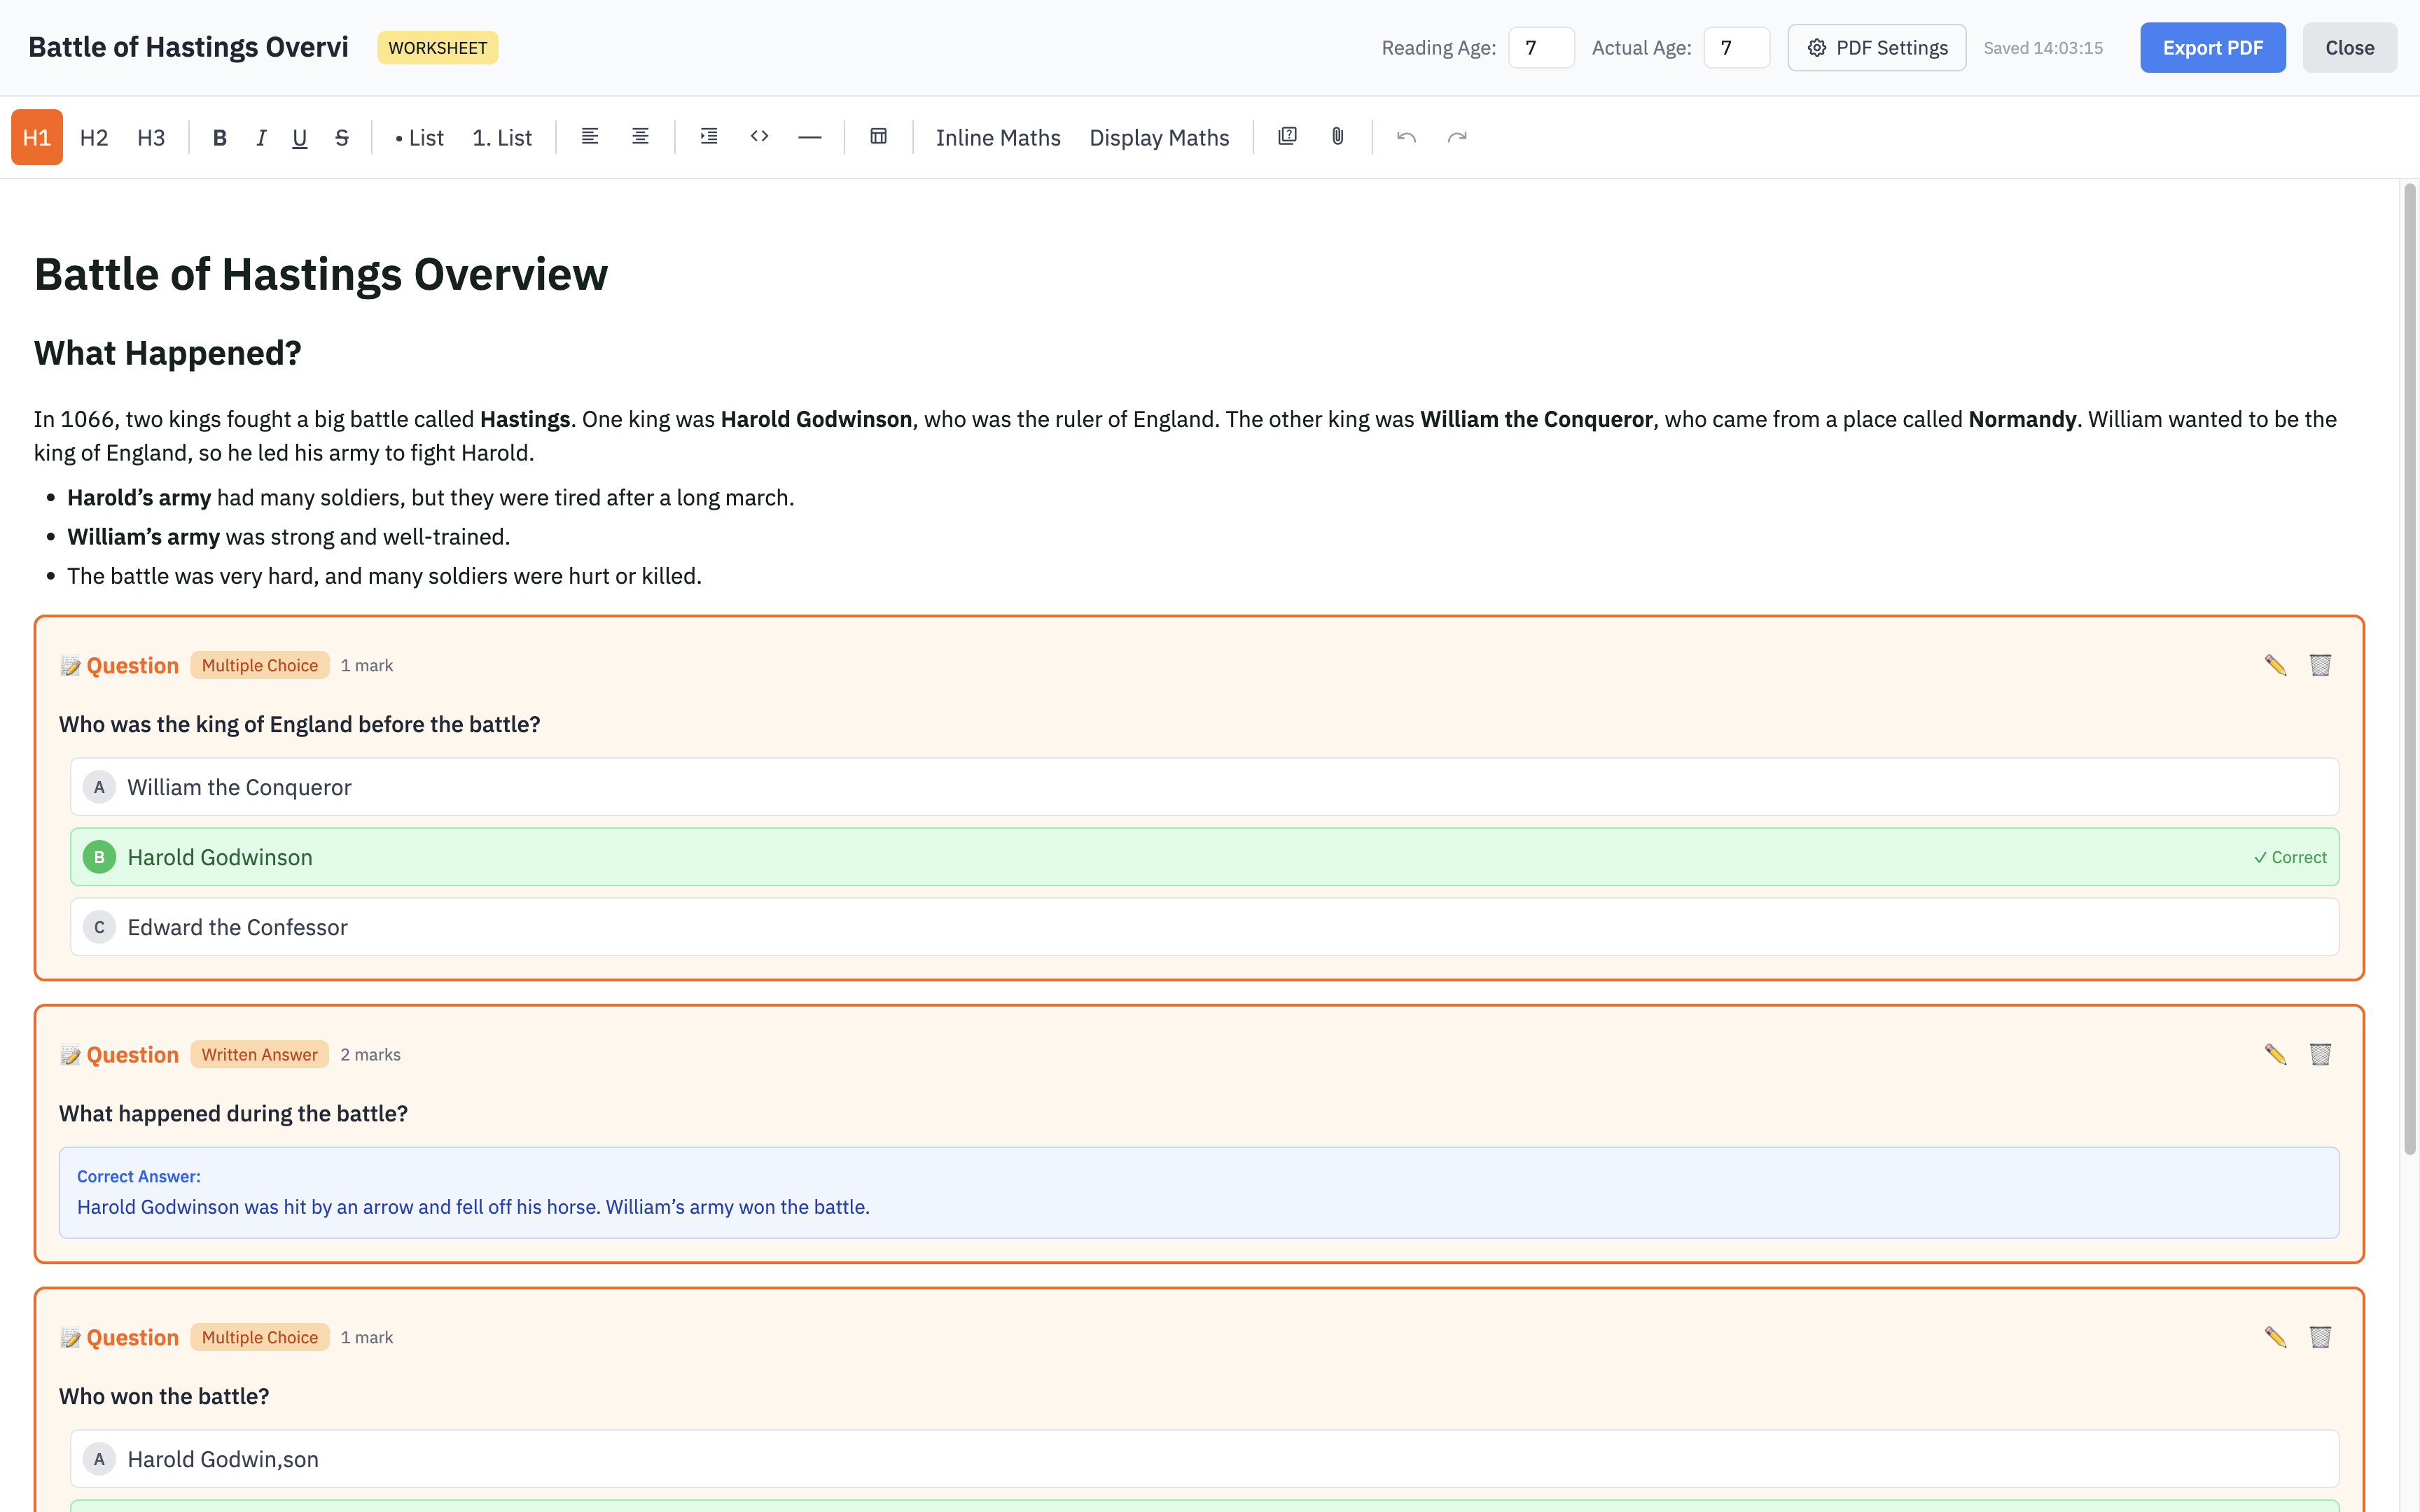Screen dimensions: 2420x1512
Task: Apply center text alignment
Action: 640,137
